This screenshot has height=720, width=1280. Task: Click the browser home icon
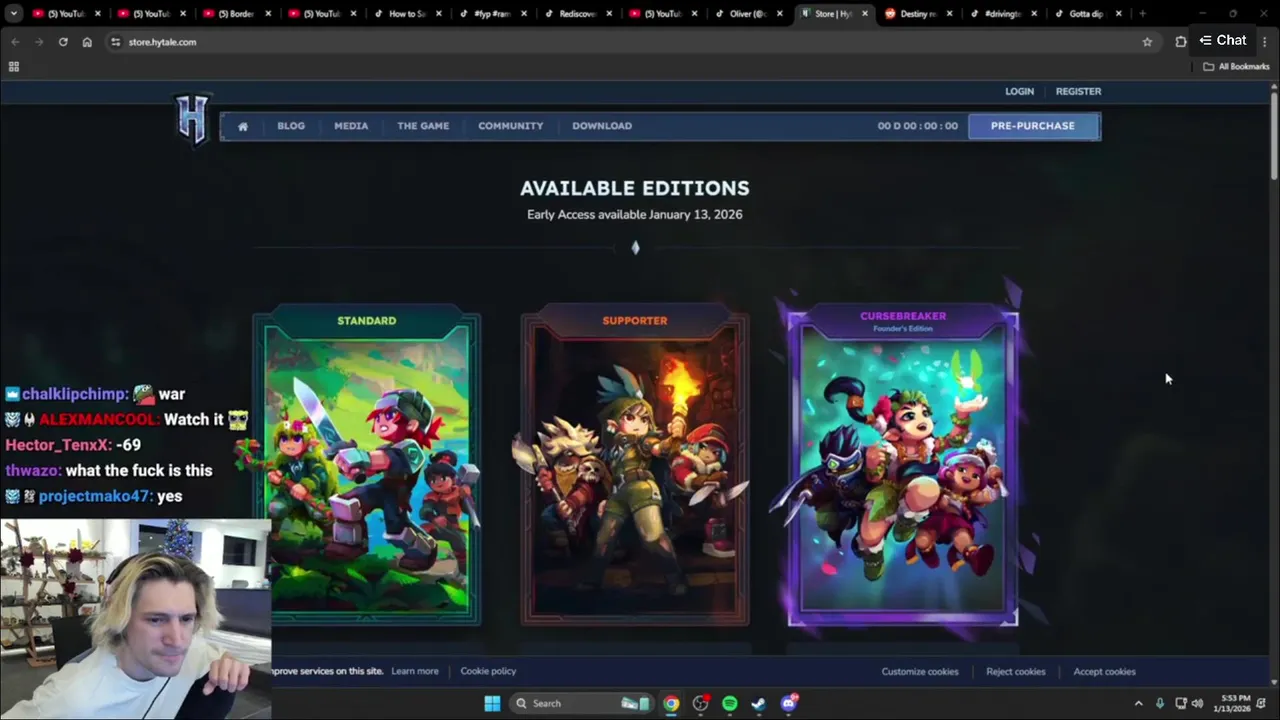[87, 42]
